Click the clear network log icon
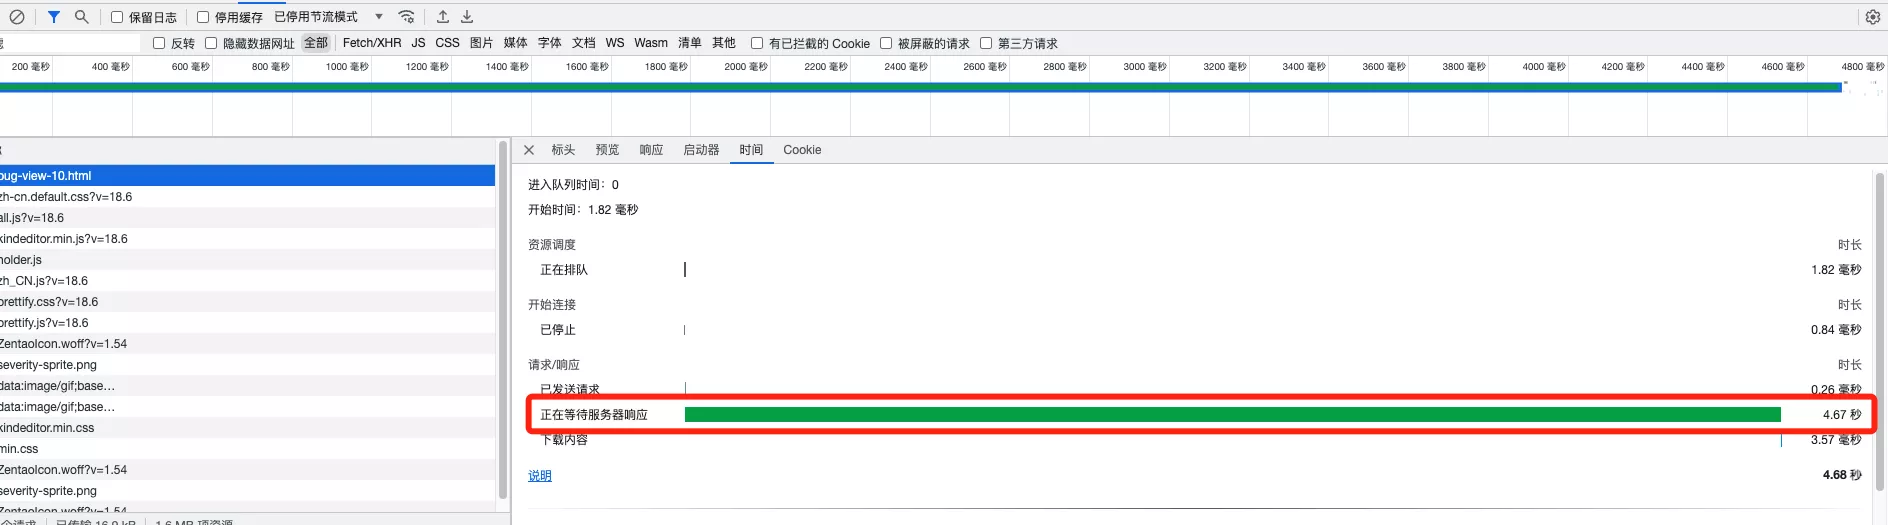 [x=17, y=17]
